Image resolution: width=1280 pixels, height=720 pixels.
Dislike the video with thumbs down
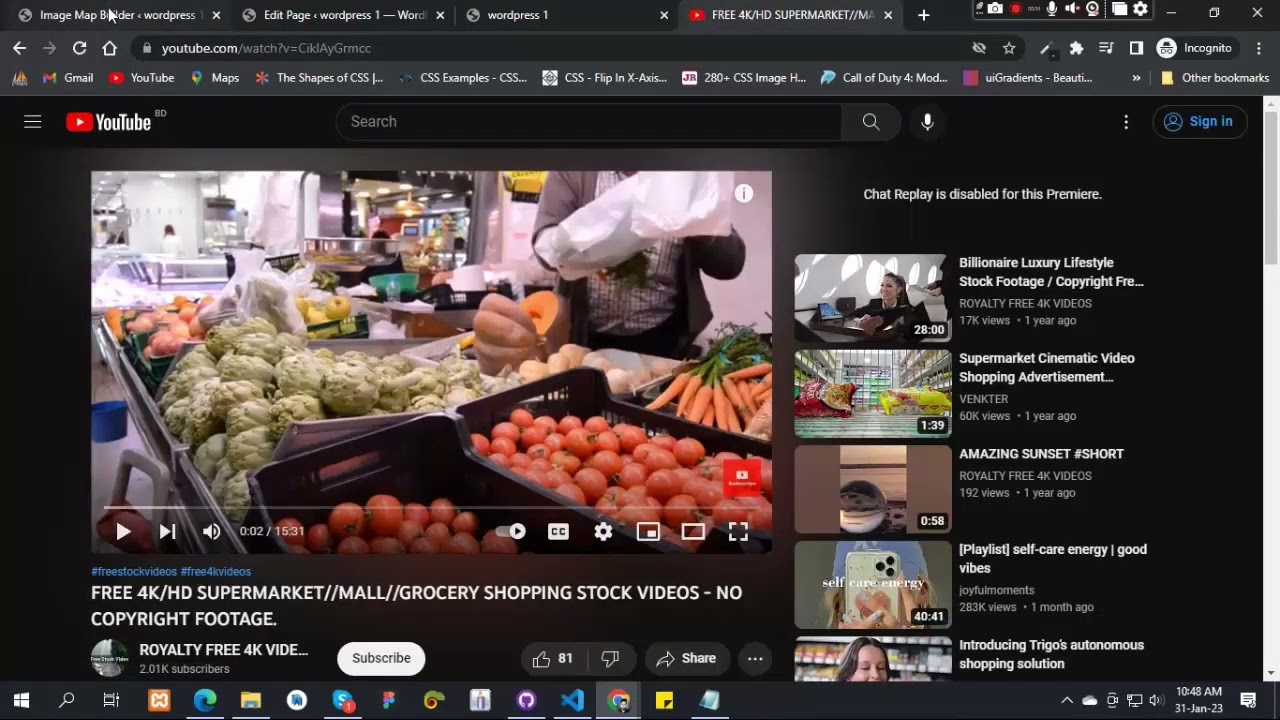[610, 658]
